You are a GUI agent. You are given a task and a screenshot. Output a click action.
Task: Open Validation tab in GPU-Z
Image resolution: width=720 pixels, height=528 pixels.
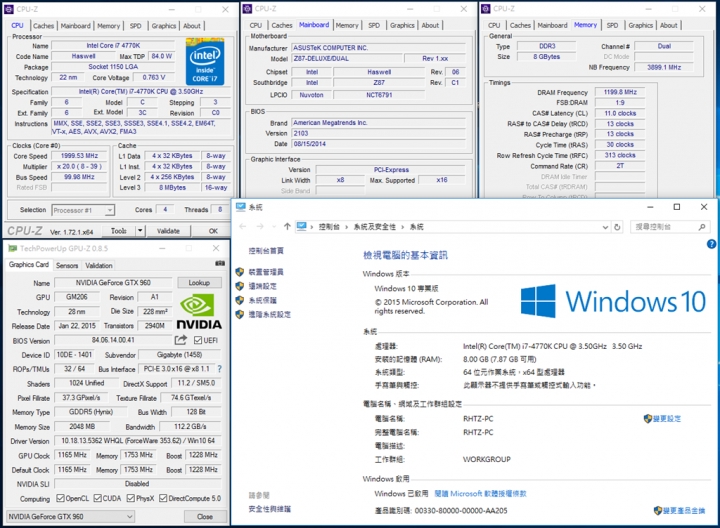(x=99, y=265)
